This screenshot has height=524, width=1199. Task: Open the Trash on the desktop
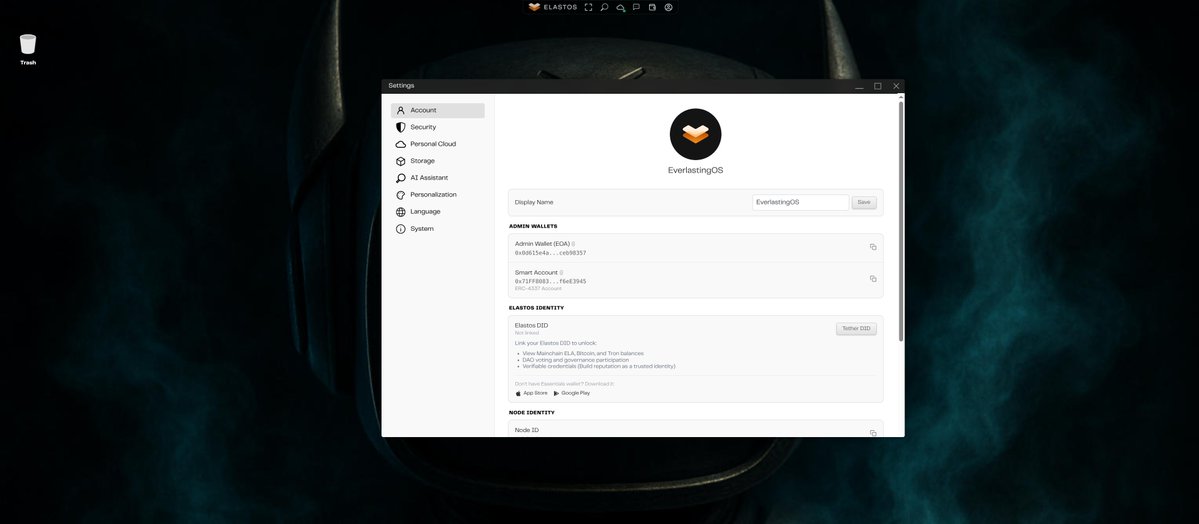[28, 49]
